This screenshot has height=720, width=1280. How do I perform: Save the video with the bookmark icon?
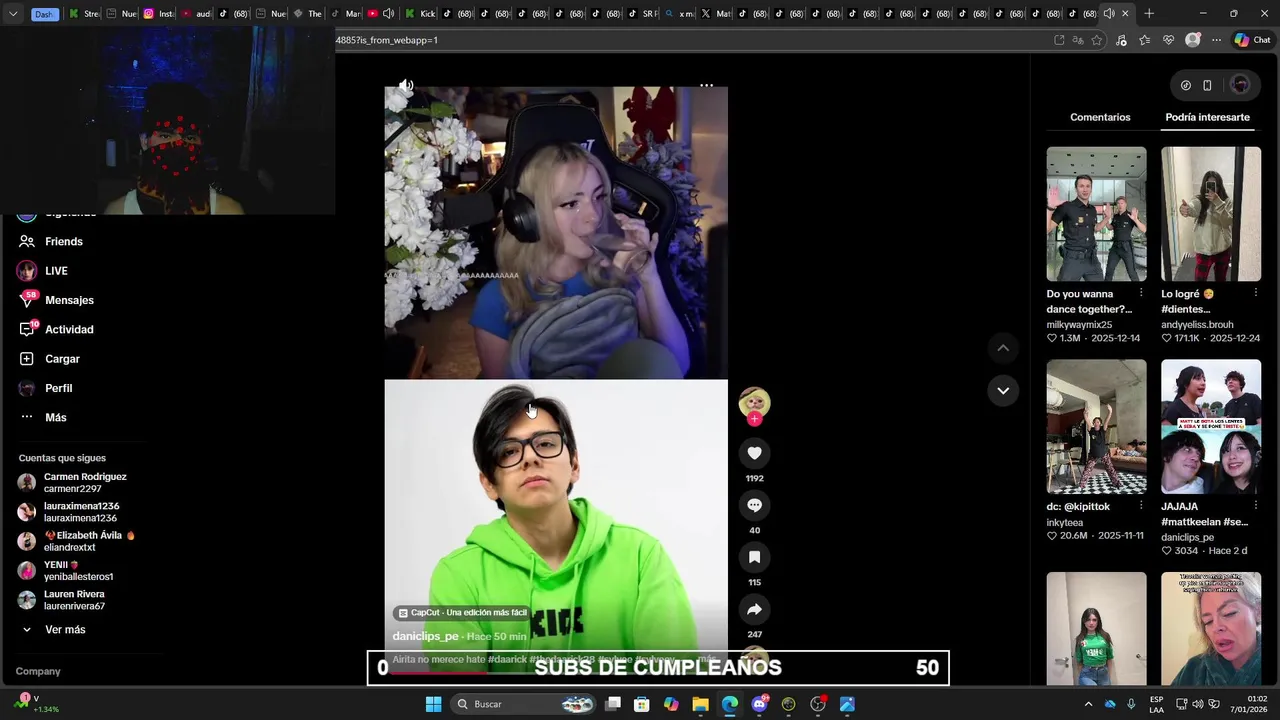tap(754, 557)
